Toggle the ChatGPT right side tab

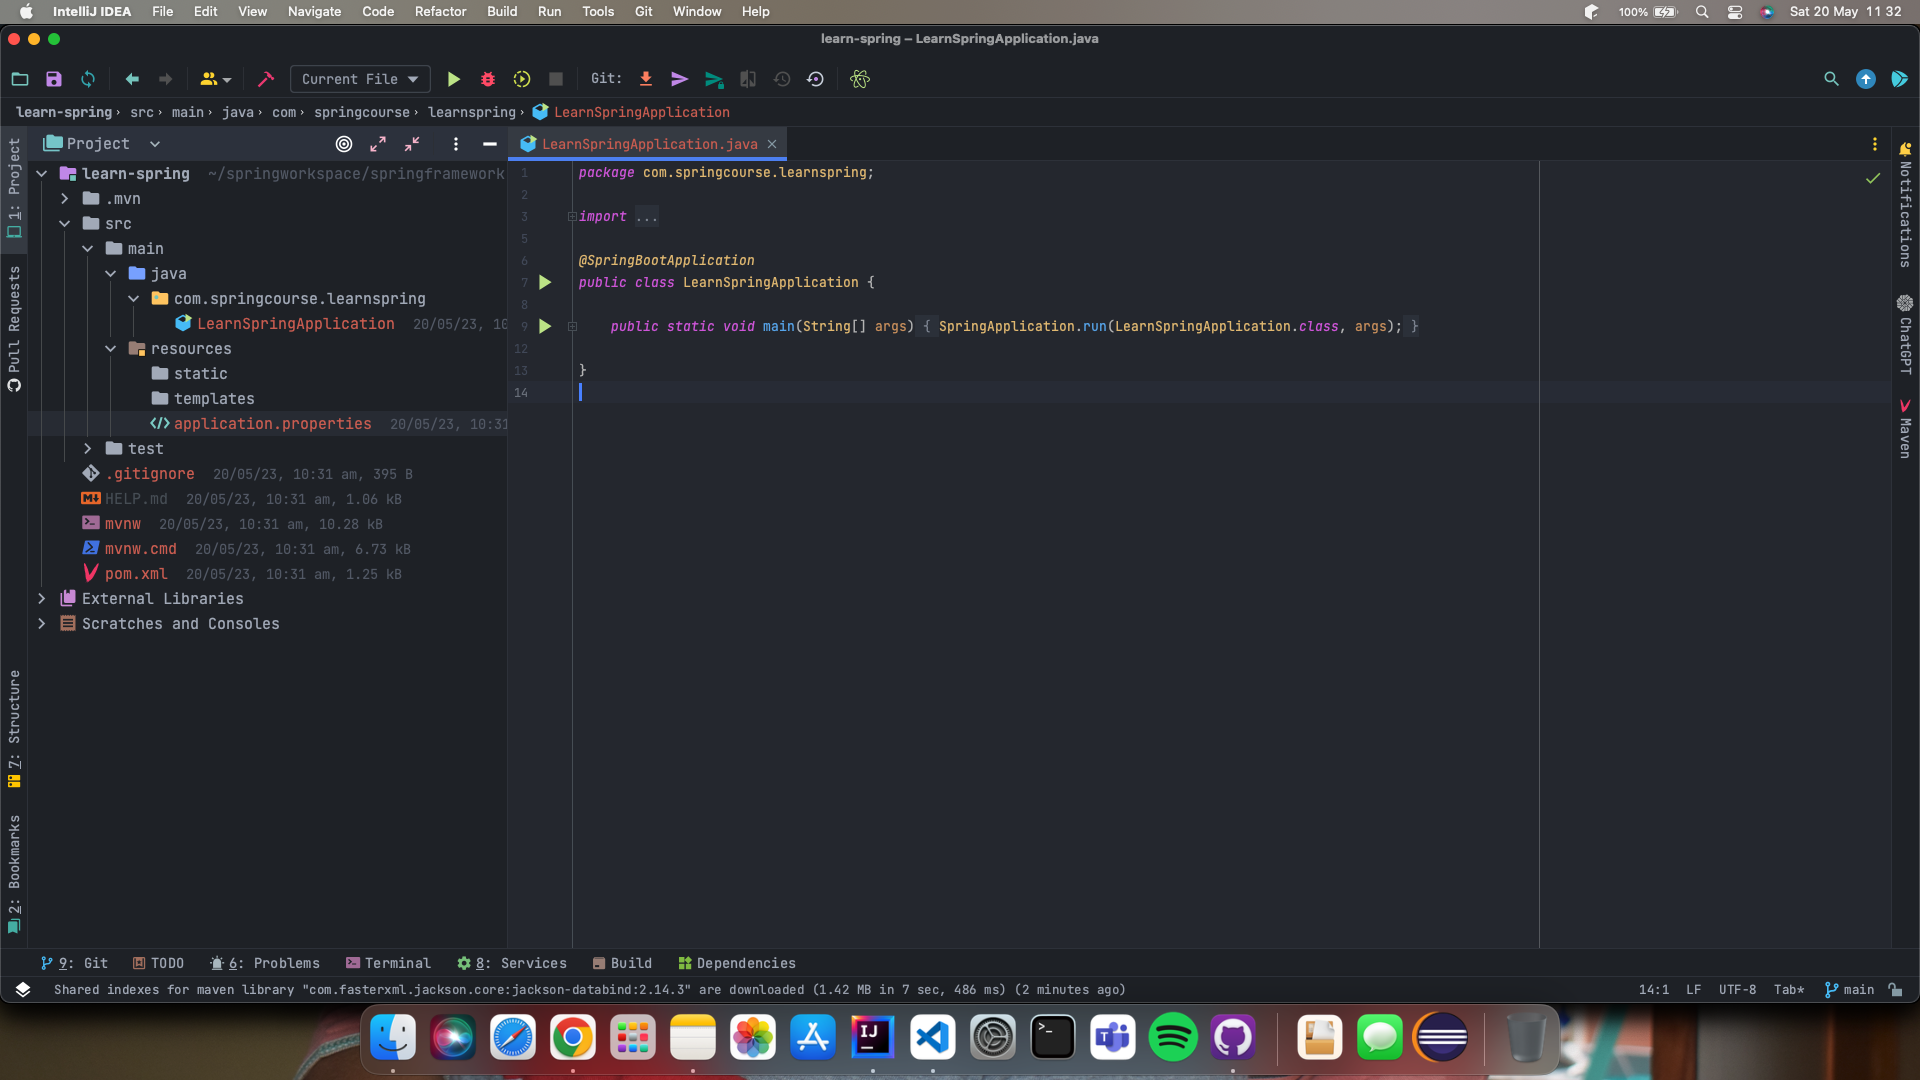click(x=1905, y=336)
